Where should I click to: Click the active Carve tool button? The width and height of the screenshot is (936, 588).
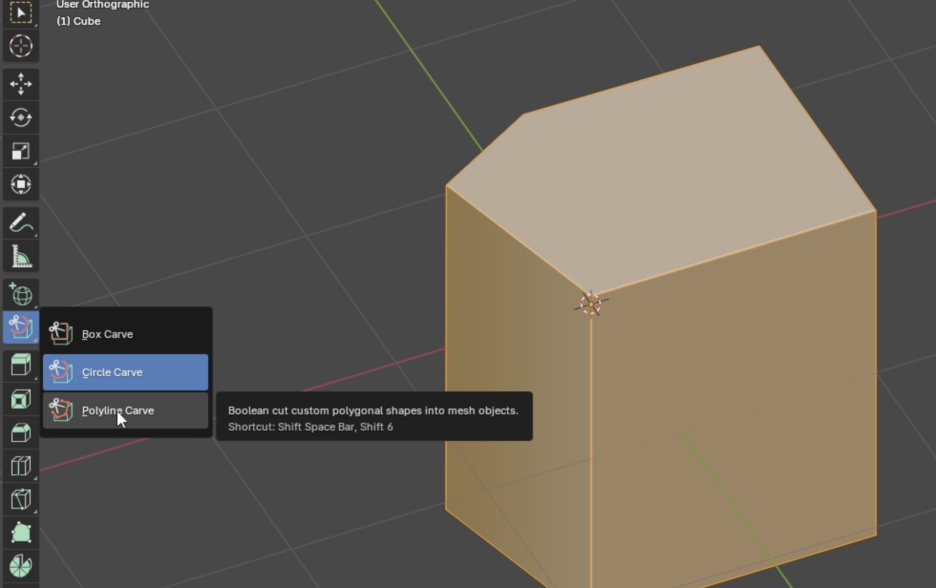(x=21, y=327)
